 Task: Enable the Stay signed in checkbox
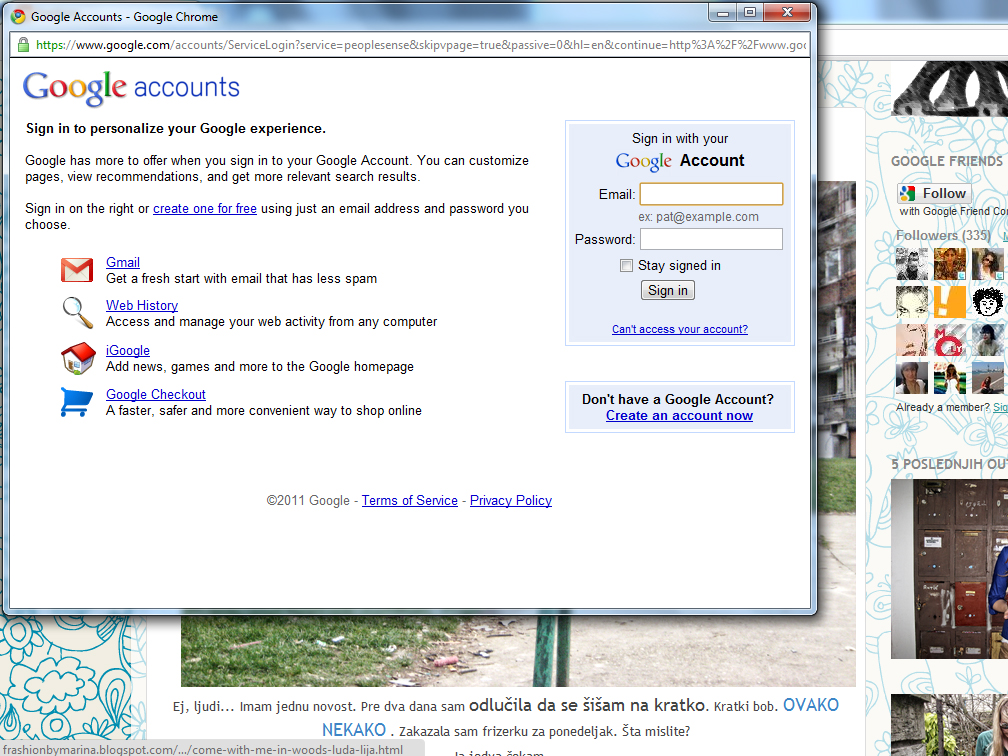[626, 266]
